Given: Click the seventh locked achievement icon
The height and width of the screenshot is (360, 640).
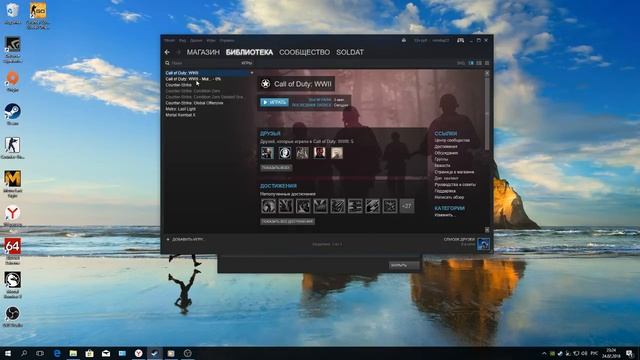Looking at the screenshot, I should point(372,206).
